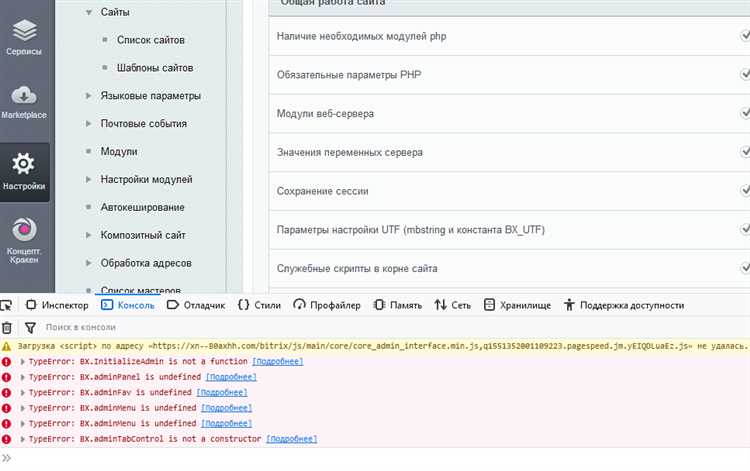750x471 pixels.
Task: Switch to the Консоль tab
Action: coord(128,305)
